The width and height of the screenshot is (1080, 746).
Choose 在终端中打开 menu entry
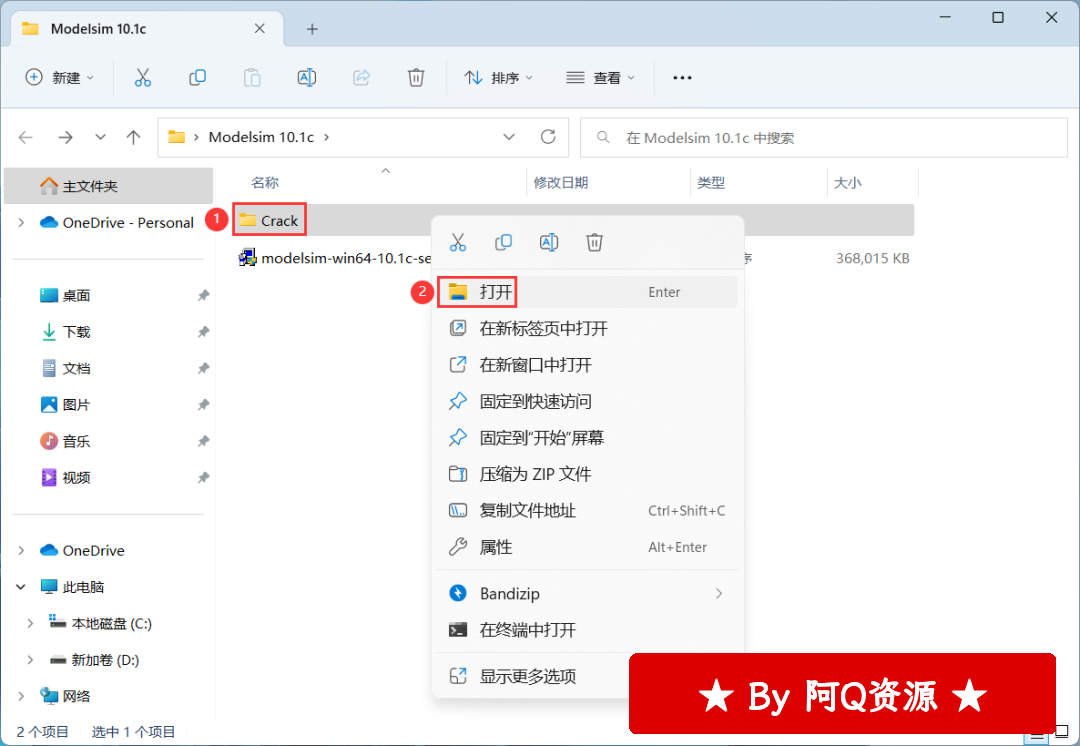click(588, 630)
